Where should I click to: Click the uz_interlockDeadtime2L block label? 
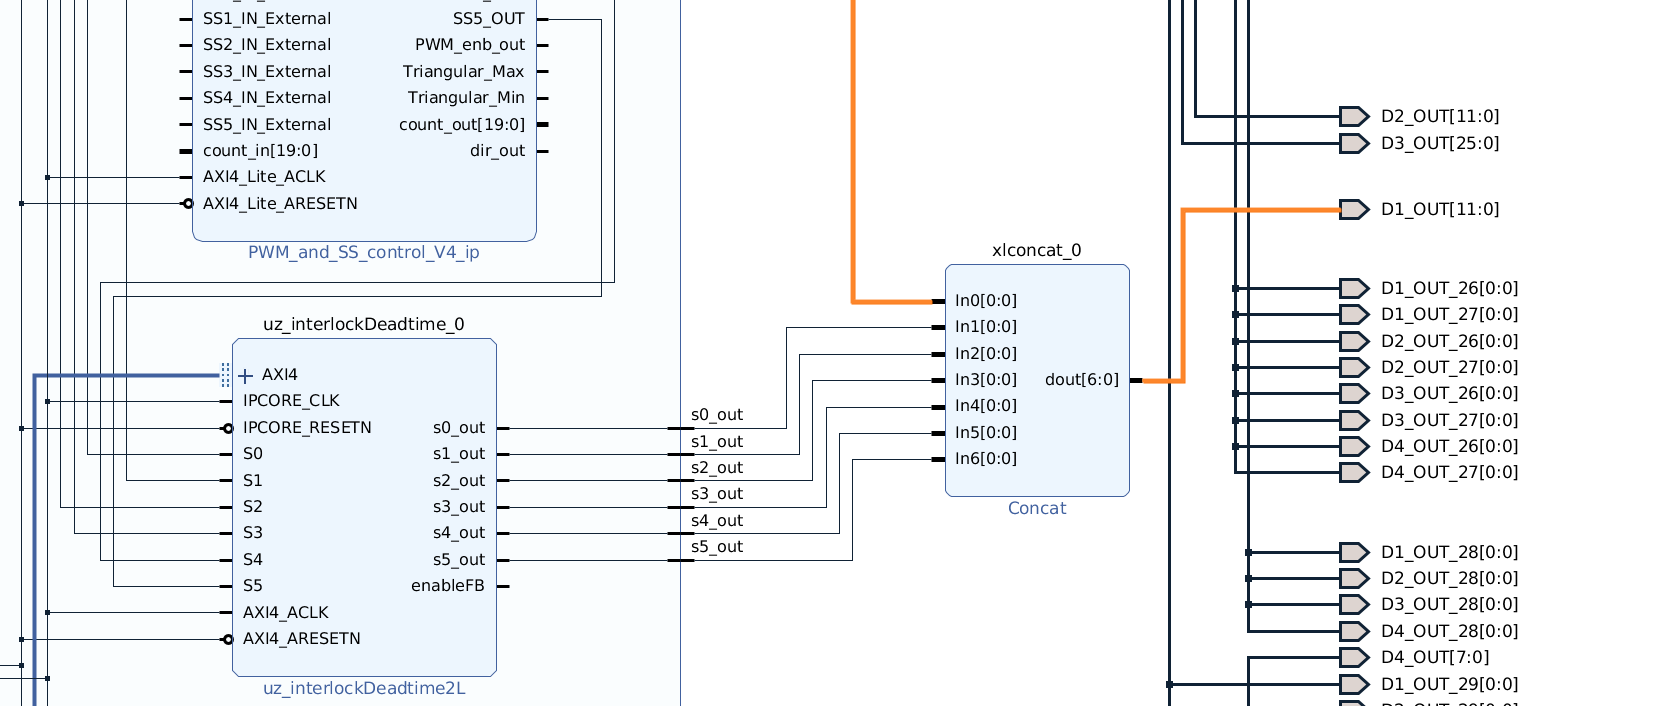(364, 688)
